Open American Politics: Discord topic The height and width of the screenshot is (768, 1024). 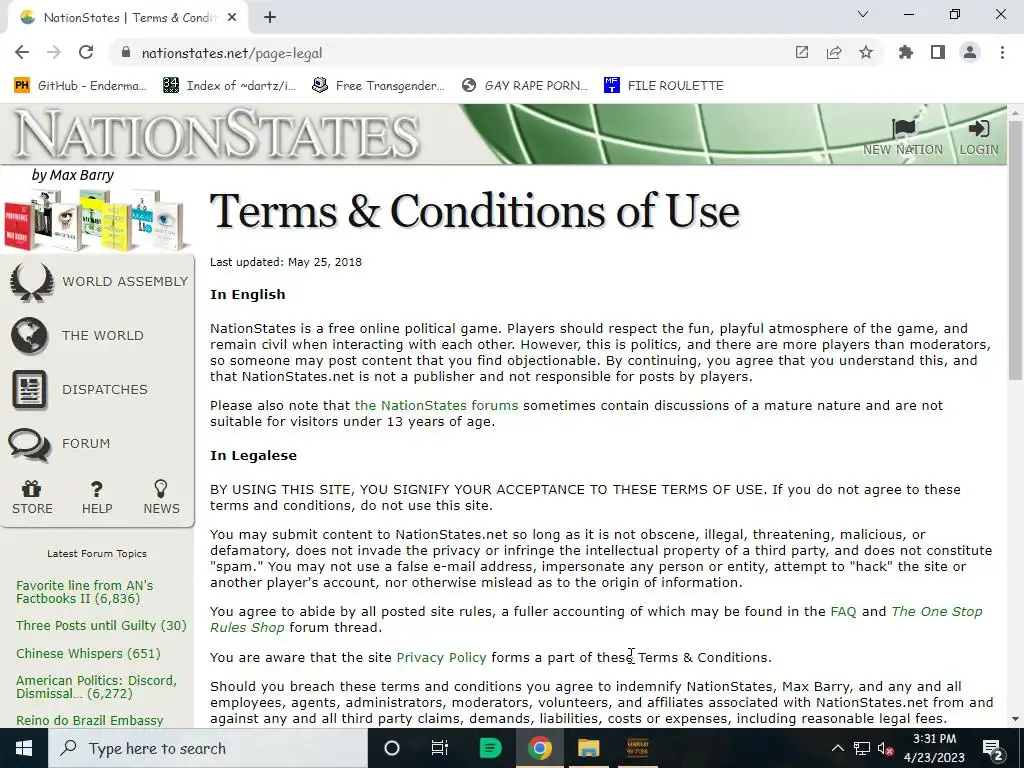(97, 687)
